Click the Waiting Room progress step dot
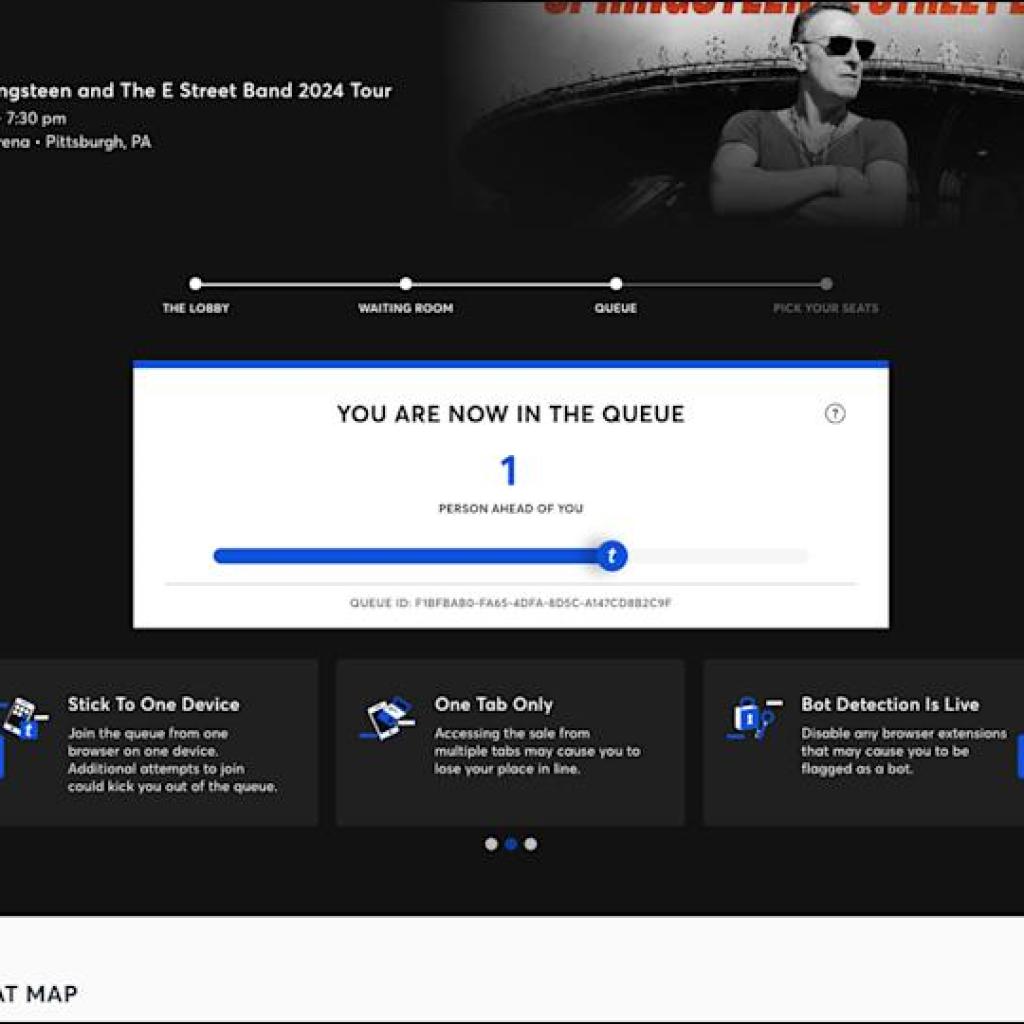 point(405,283)
